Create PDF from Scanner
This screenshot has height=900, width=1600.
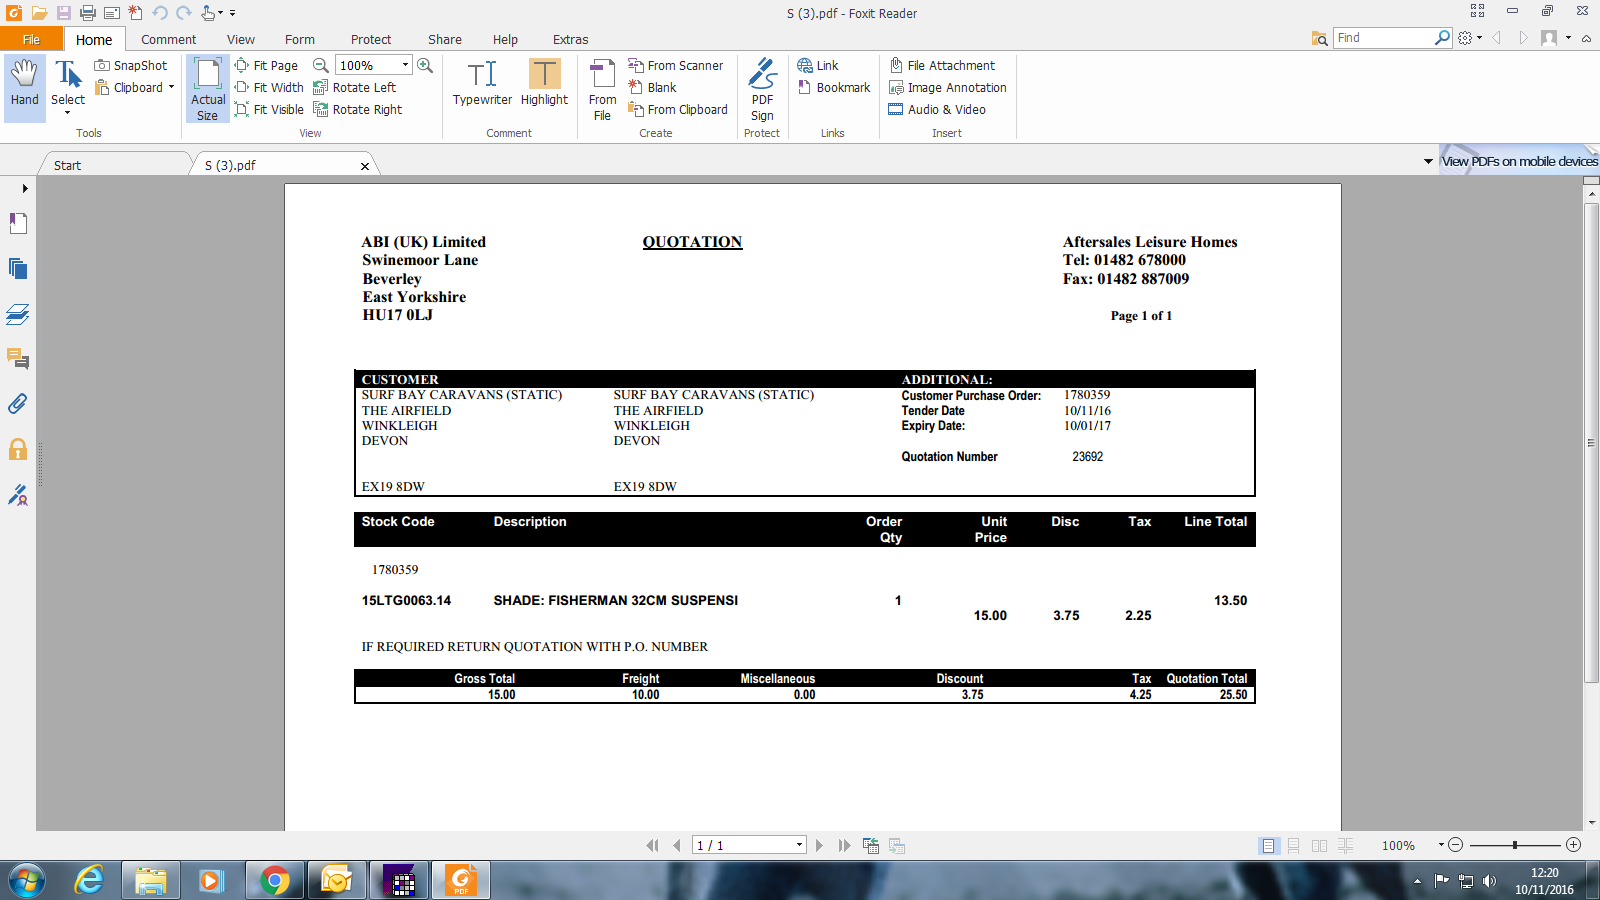pos(675,65)
